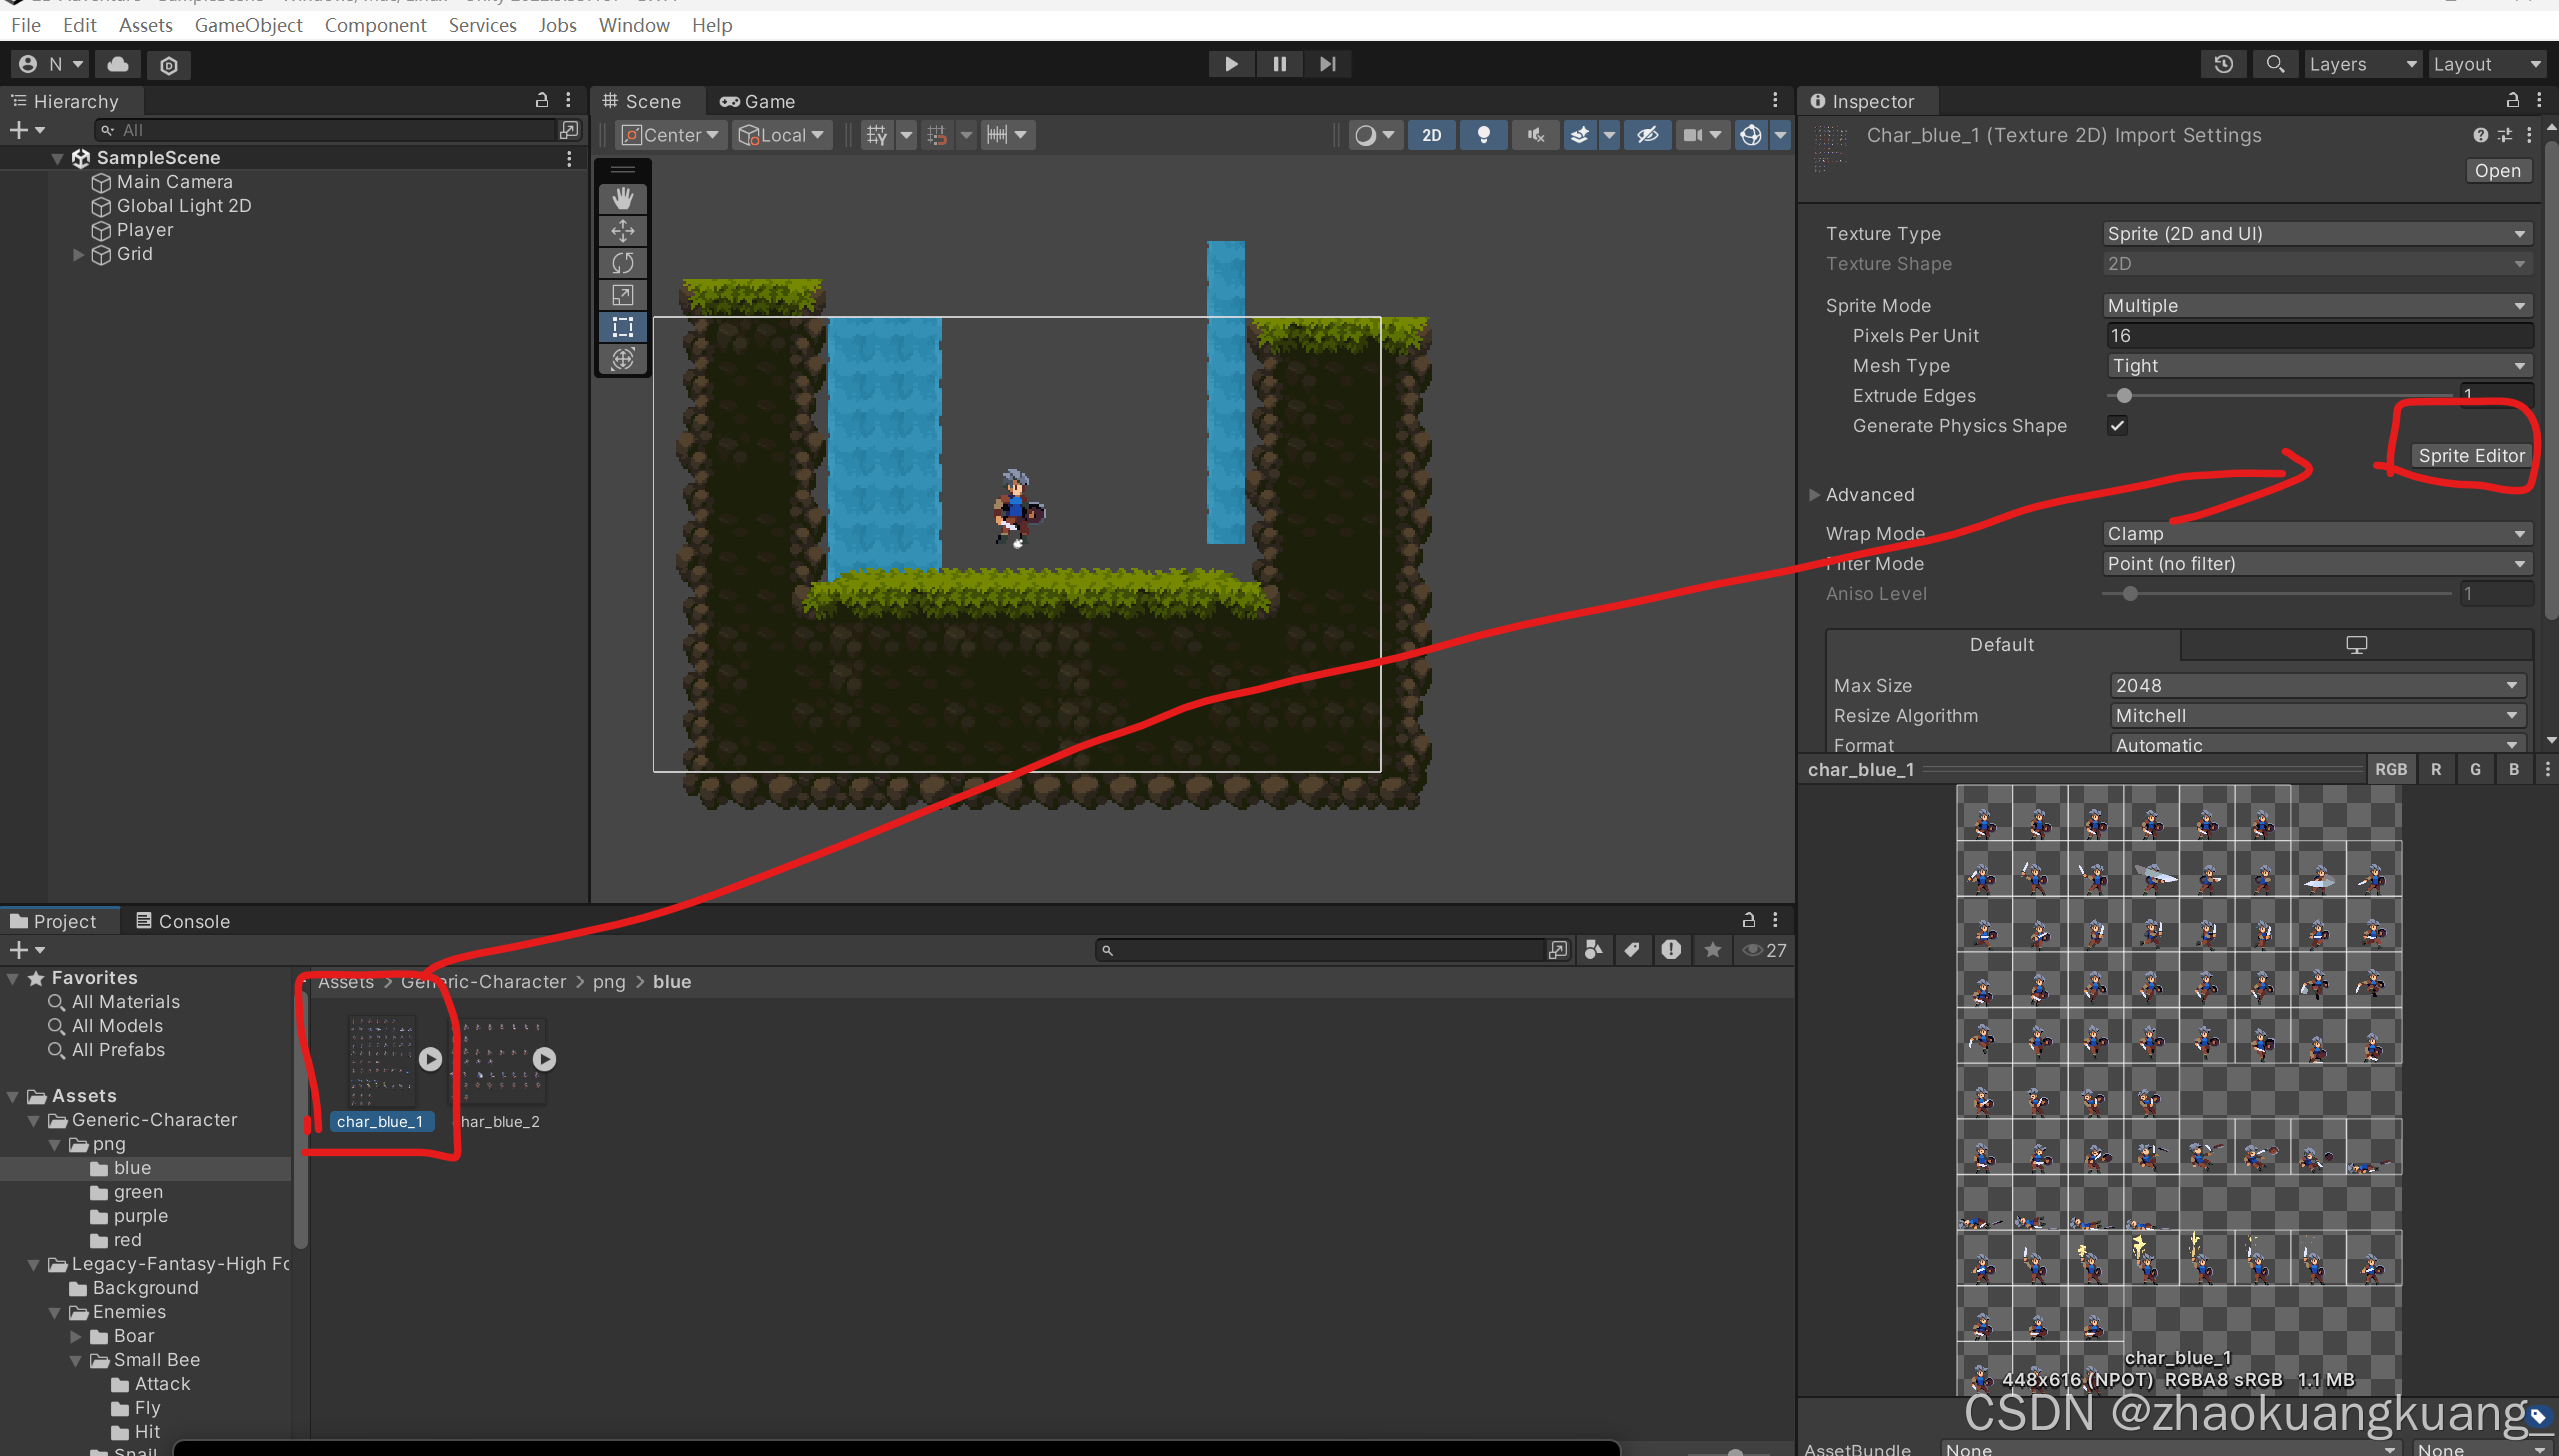2559x1456 pixels.
Task: Select the Hand tool in scene toolbar
Action: [622, 198]
